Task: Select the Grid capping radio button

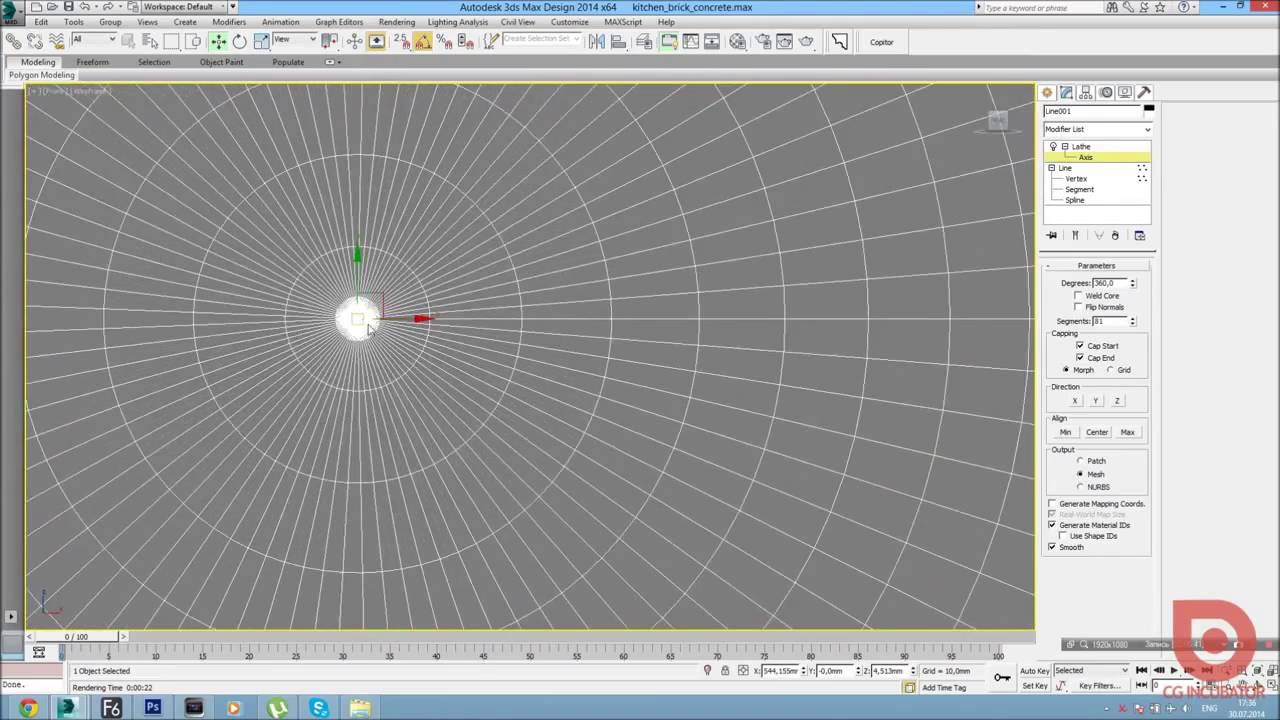Action: [x=1110, y=370]
